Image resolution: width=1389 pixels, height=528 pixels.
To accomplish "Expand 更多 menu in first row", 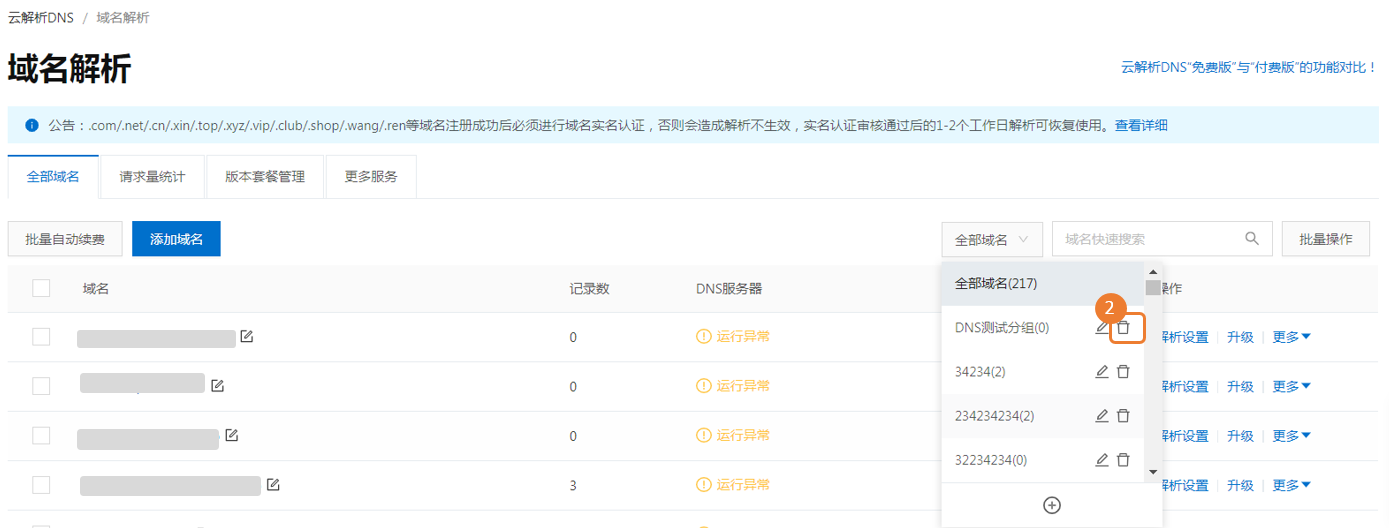I will tap(1291, 337).
